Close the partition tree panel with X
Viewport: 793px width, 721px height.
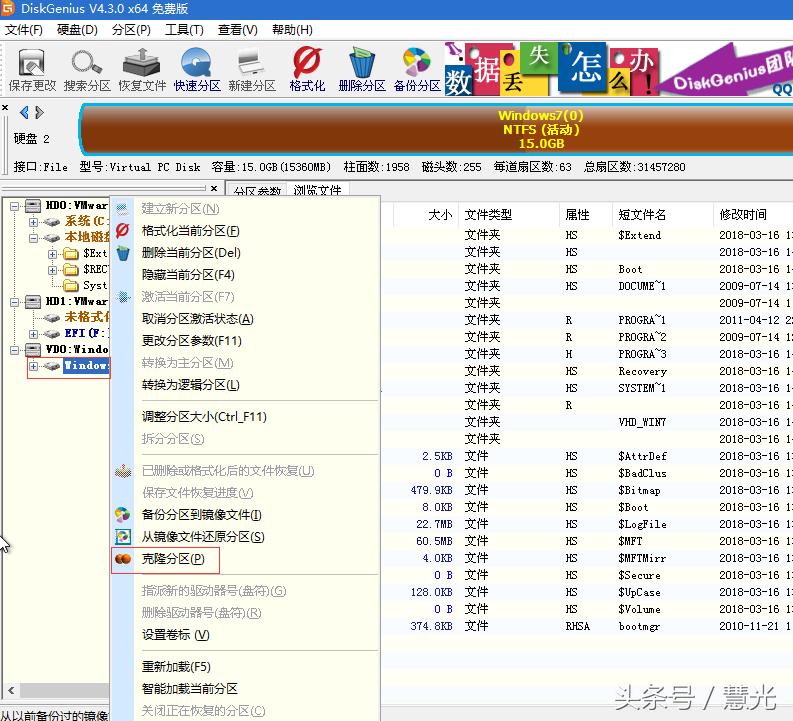tap(214, 189)
